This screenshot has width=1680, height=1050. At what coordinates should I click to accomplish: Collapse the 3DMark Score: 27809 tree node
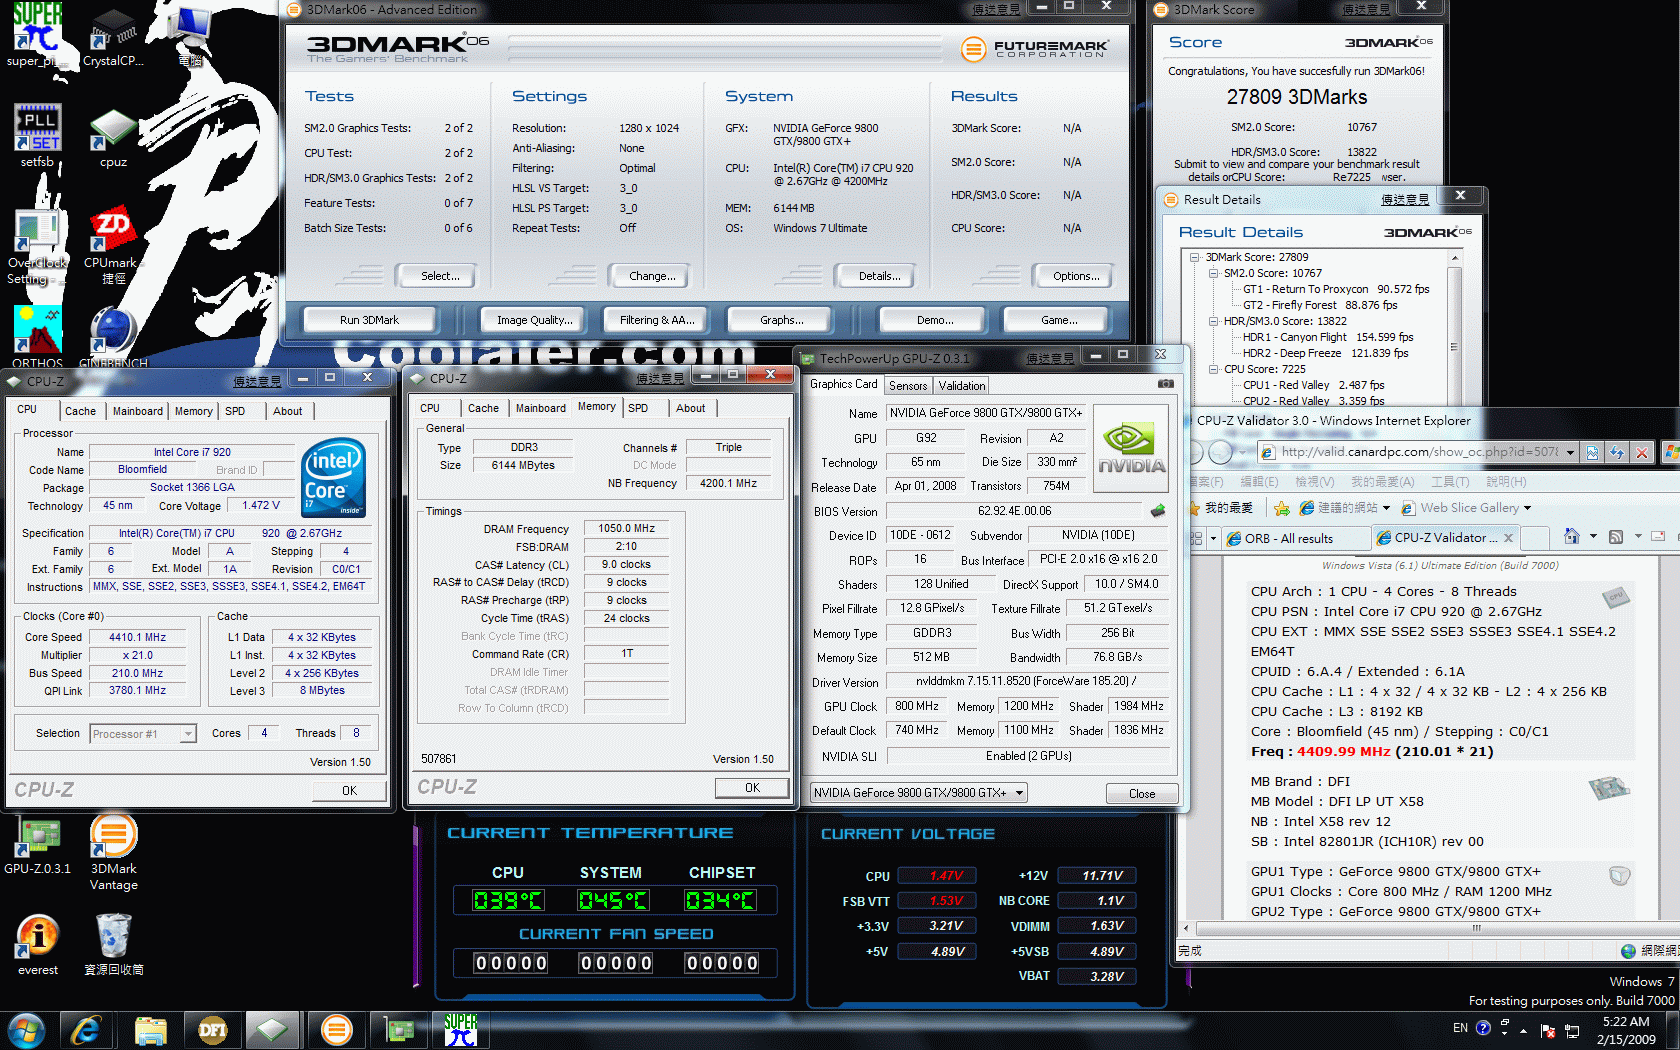(1195, 257)
